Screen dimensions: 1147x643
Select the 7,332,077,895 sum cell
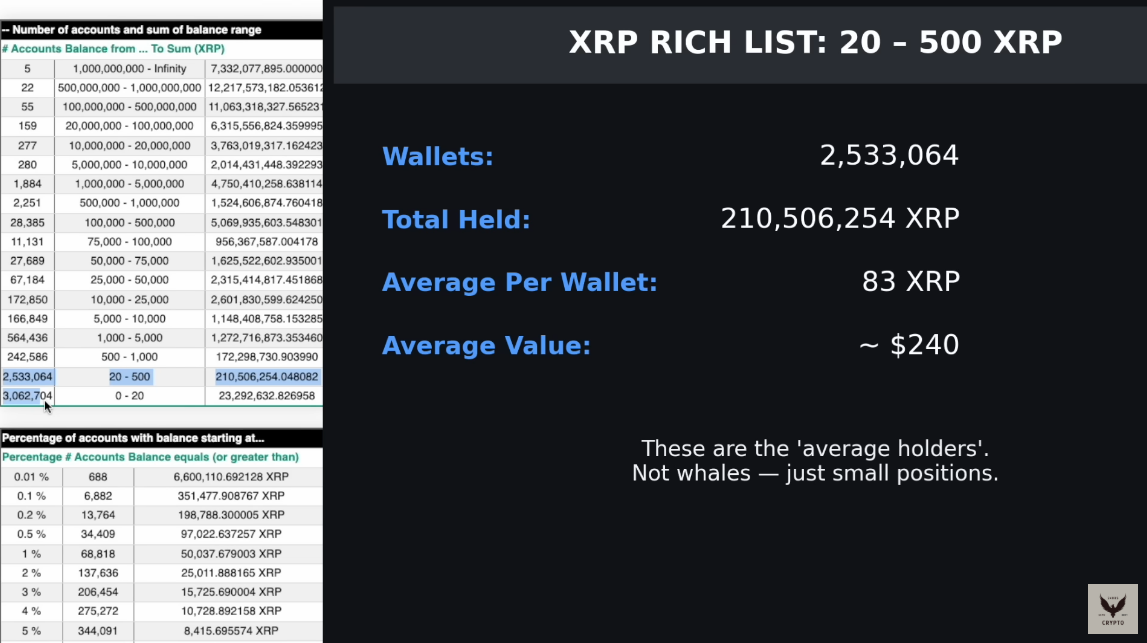(265, 69)
